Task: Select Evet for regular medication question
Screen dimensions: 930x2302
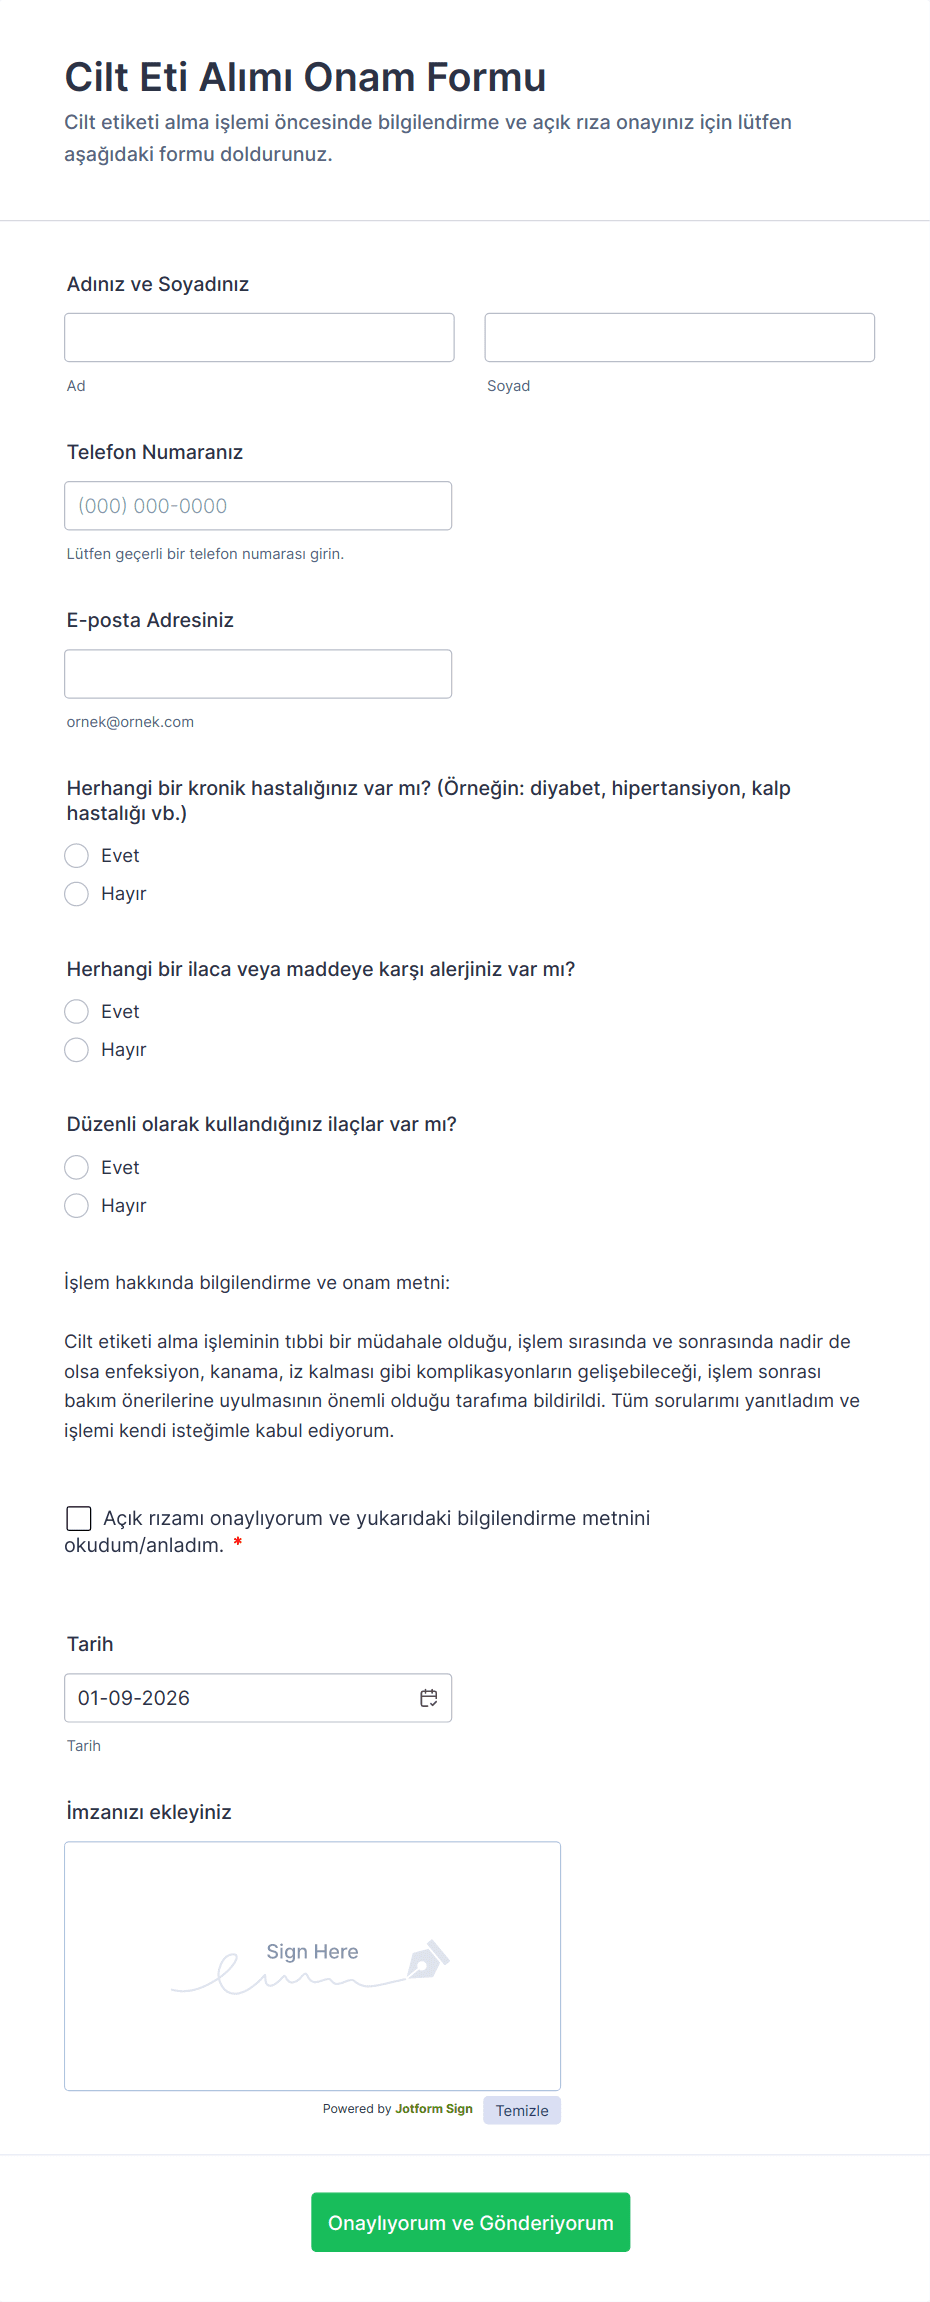Action: tap(76, 1167)
